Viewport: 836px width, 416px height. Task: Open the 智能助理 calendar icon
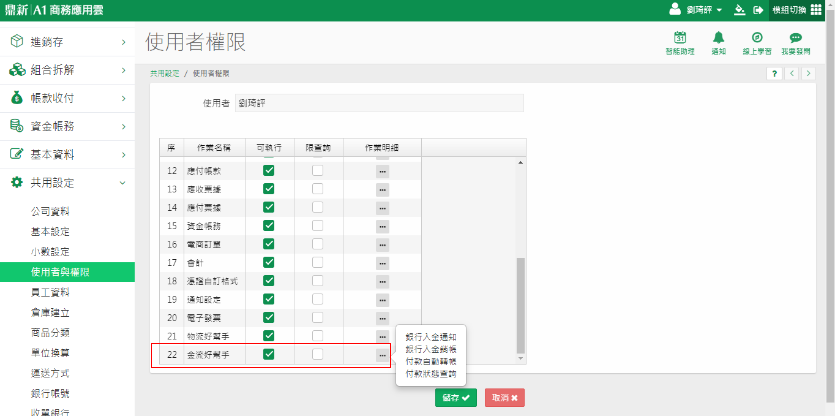(680, 37)
